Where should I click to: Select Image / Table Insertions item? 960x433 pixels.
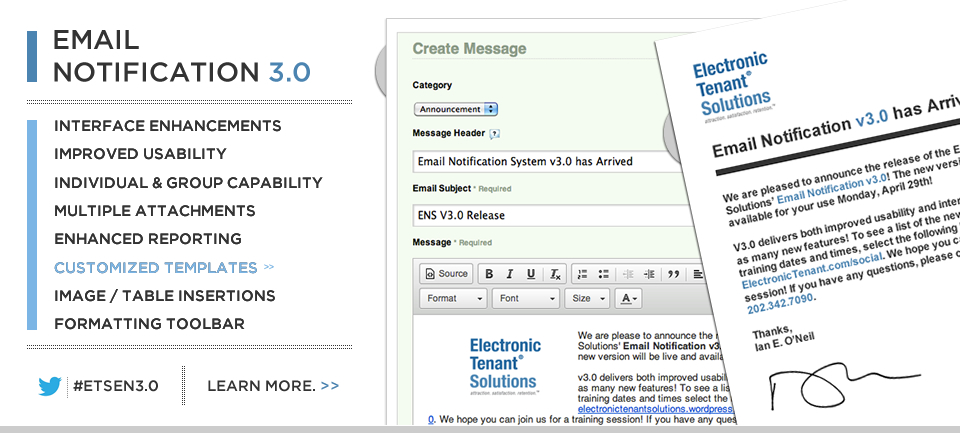coord(165,296)
